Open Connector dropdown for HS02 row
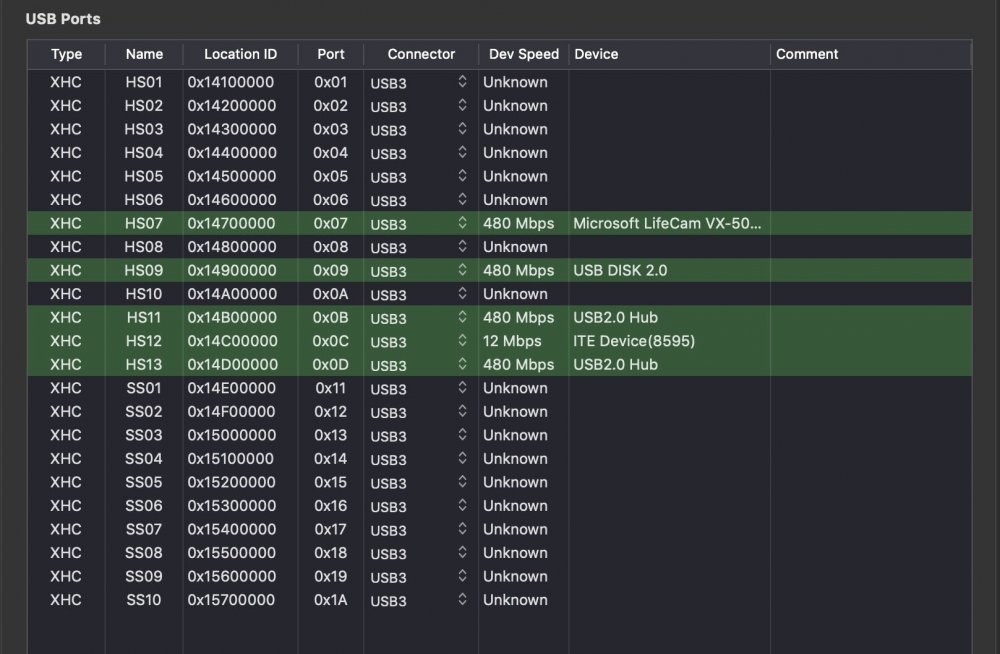The image size is (1000, 654). point(420,106)
